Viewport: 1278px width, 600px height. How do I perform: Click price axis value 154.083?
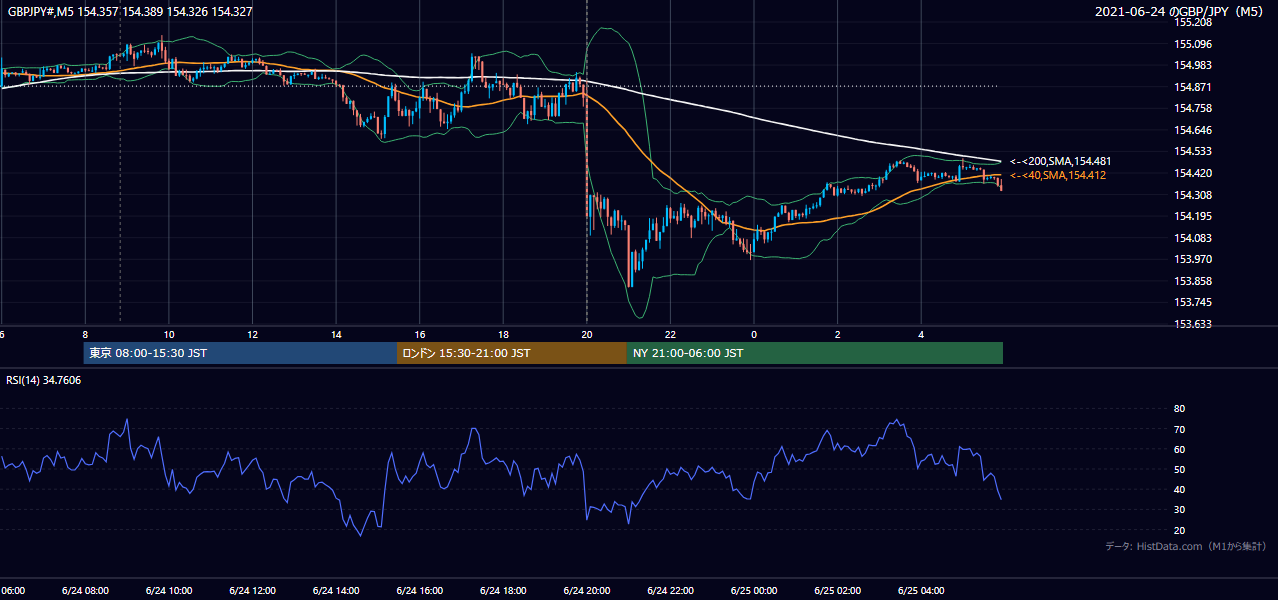[1193, 238]
